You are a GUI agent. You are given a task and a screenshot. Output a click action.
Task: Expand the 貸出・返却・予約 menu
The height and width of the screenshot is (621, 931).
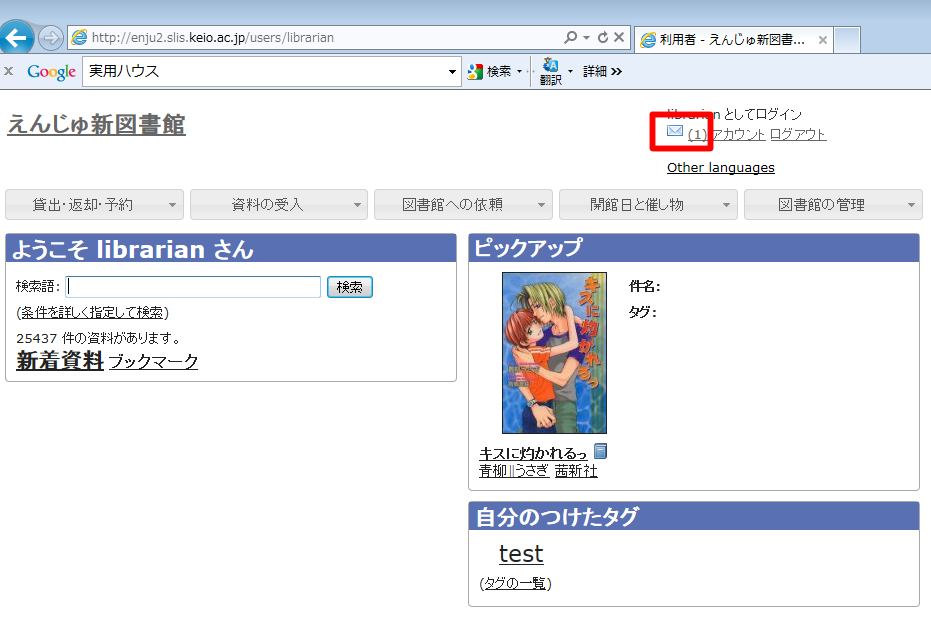94,205
